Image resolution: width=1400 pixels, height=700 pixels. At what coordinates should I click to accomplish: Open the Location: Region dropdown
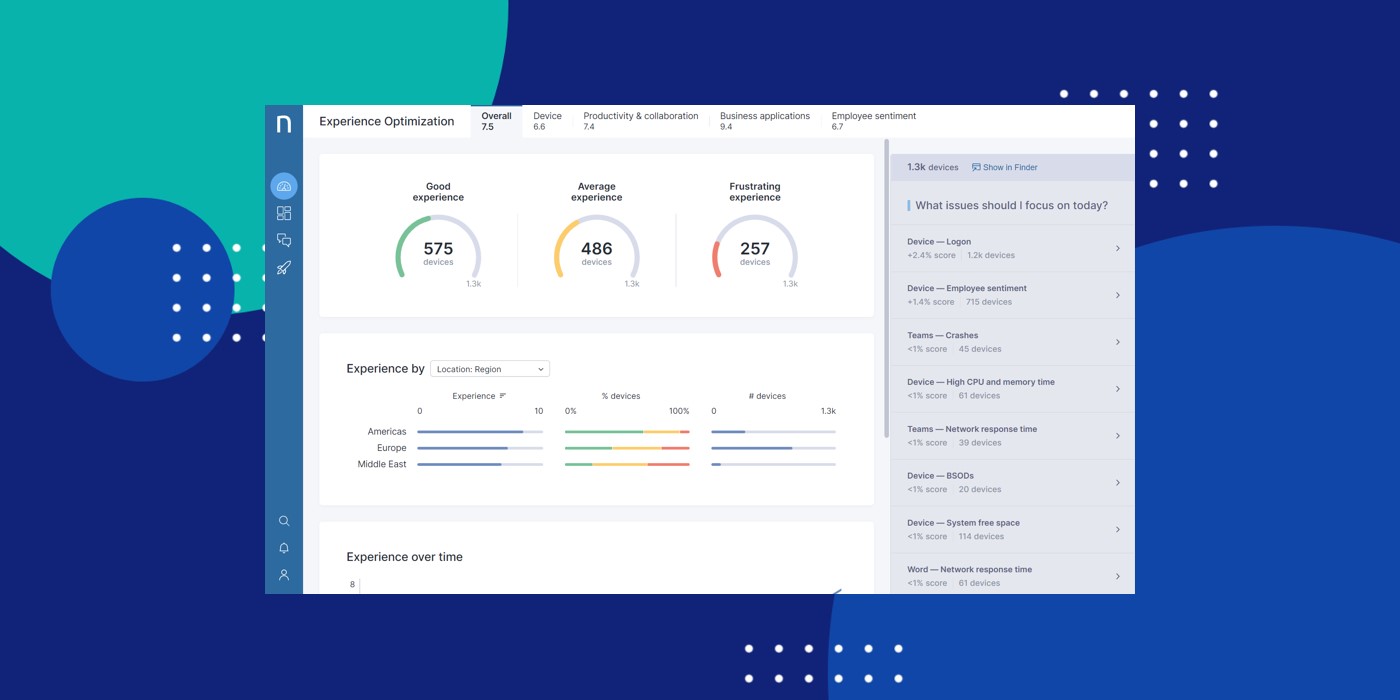(x=490, y=368)
